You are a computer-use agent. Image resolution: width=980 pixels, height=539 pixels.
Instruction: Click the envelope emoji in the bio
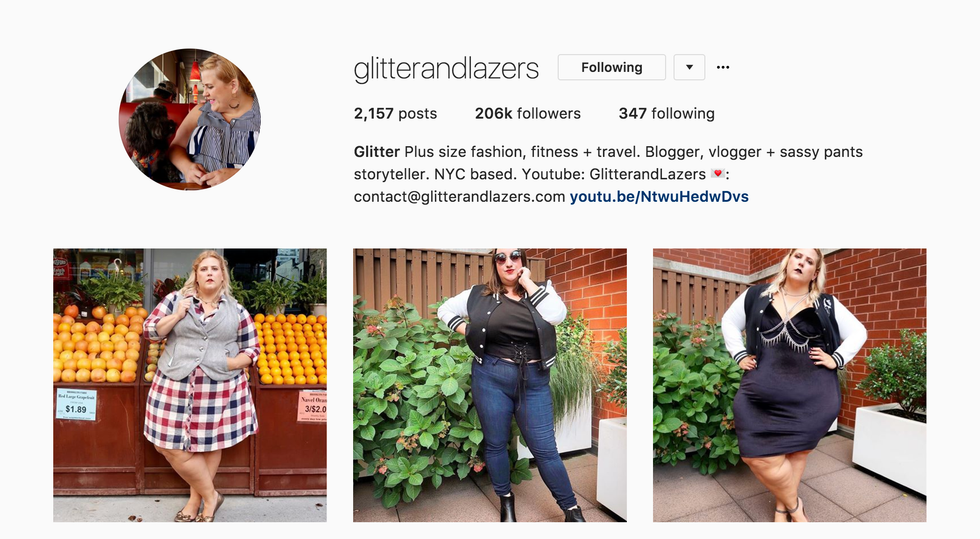718,174
